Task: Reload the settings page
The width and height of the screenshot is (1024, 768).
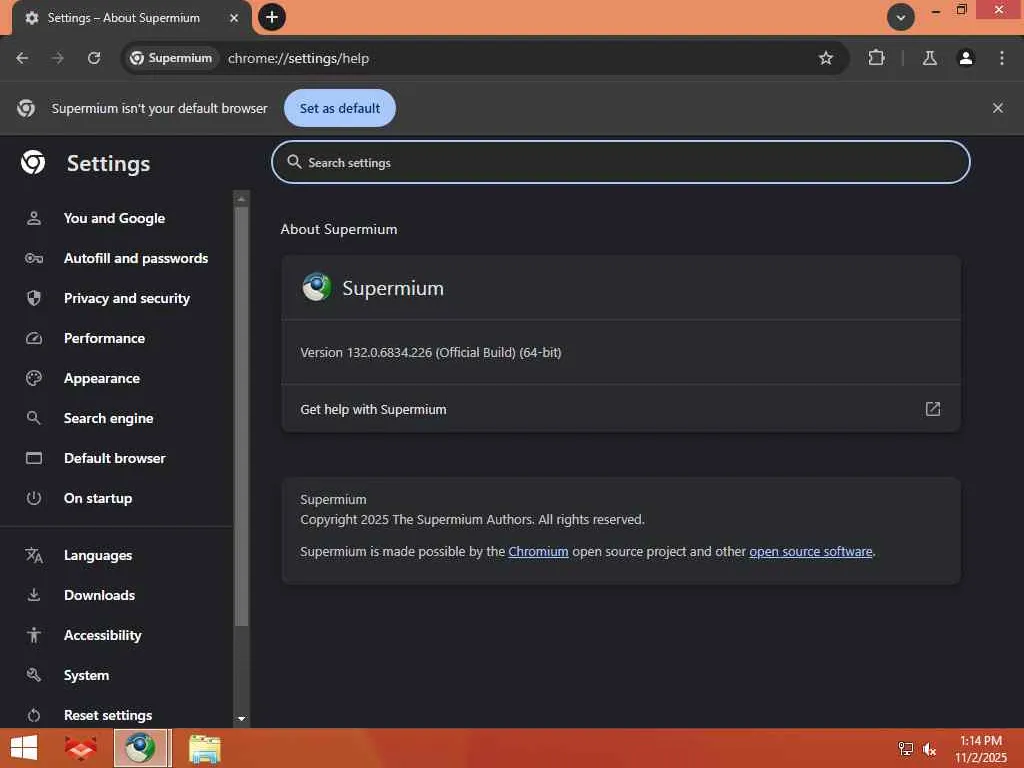Action: click(94, 58)
